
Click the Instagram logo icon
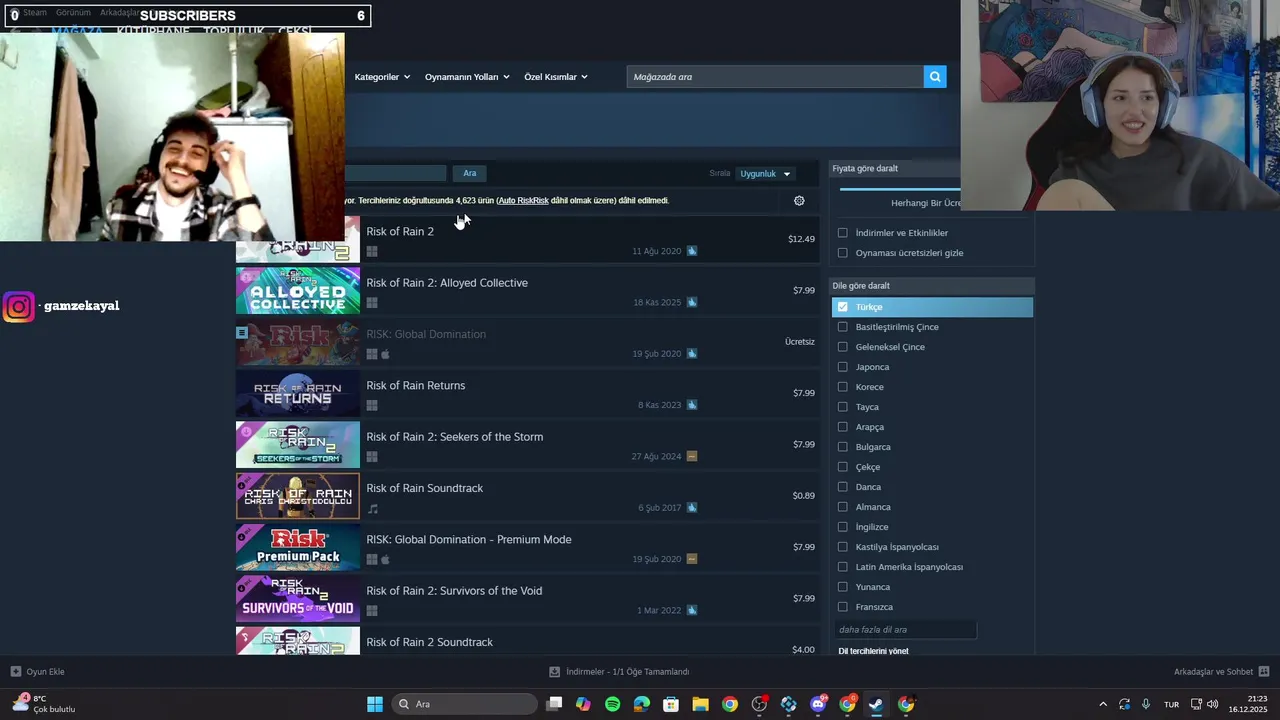19,306
